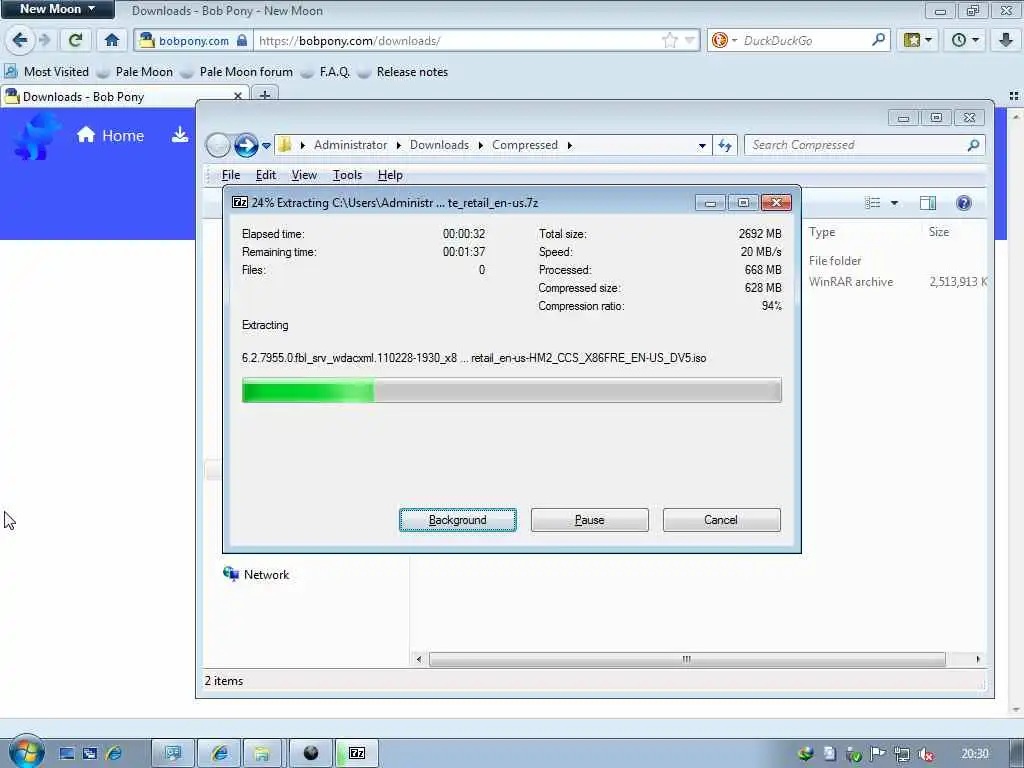Viewport: 1024px width, 768px height.
Task: Click the download icon beside Home on the webpage
Action: pyautogui.click(x=180, y=135)
